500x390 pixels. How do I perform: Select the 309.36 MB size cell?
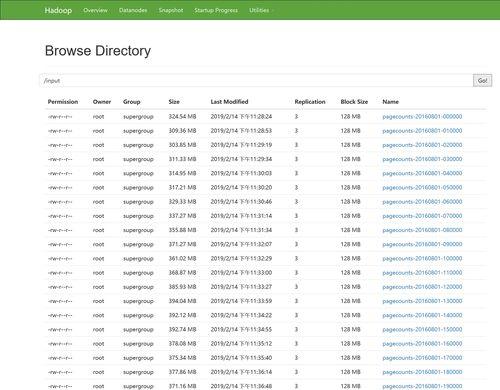pyautogui.click(x=182, y=131)
